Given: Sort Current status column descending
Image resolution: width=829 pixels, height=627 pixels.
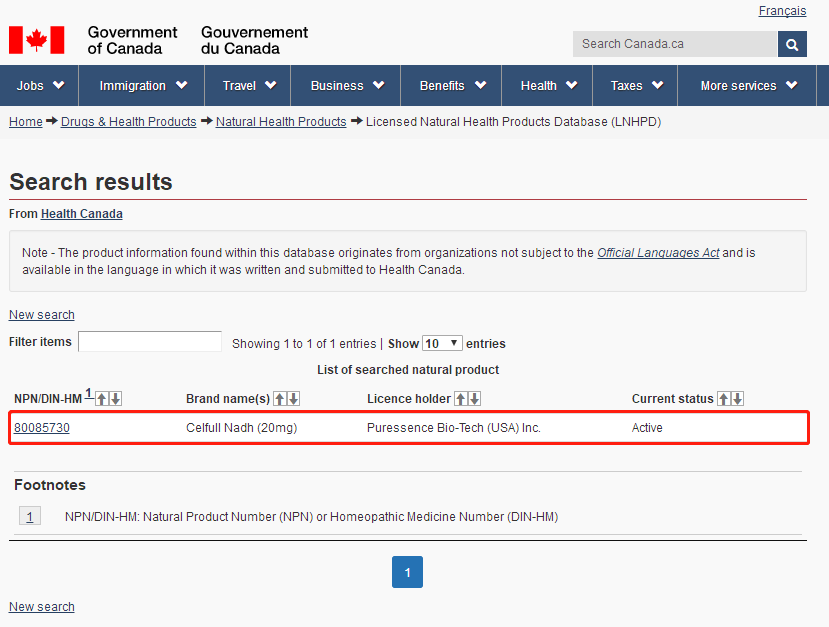Looking at the screenshot, I should click(738, 399).
